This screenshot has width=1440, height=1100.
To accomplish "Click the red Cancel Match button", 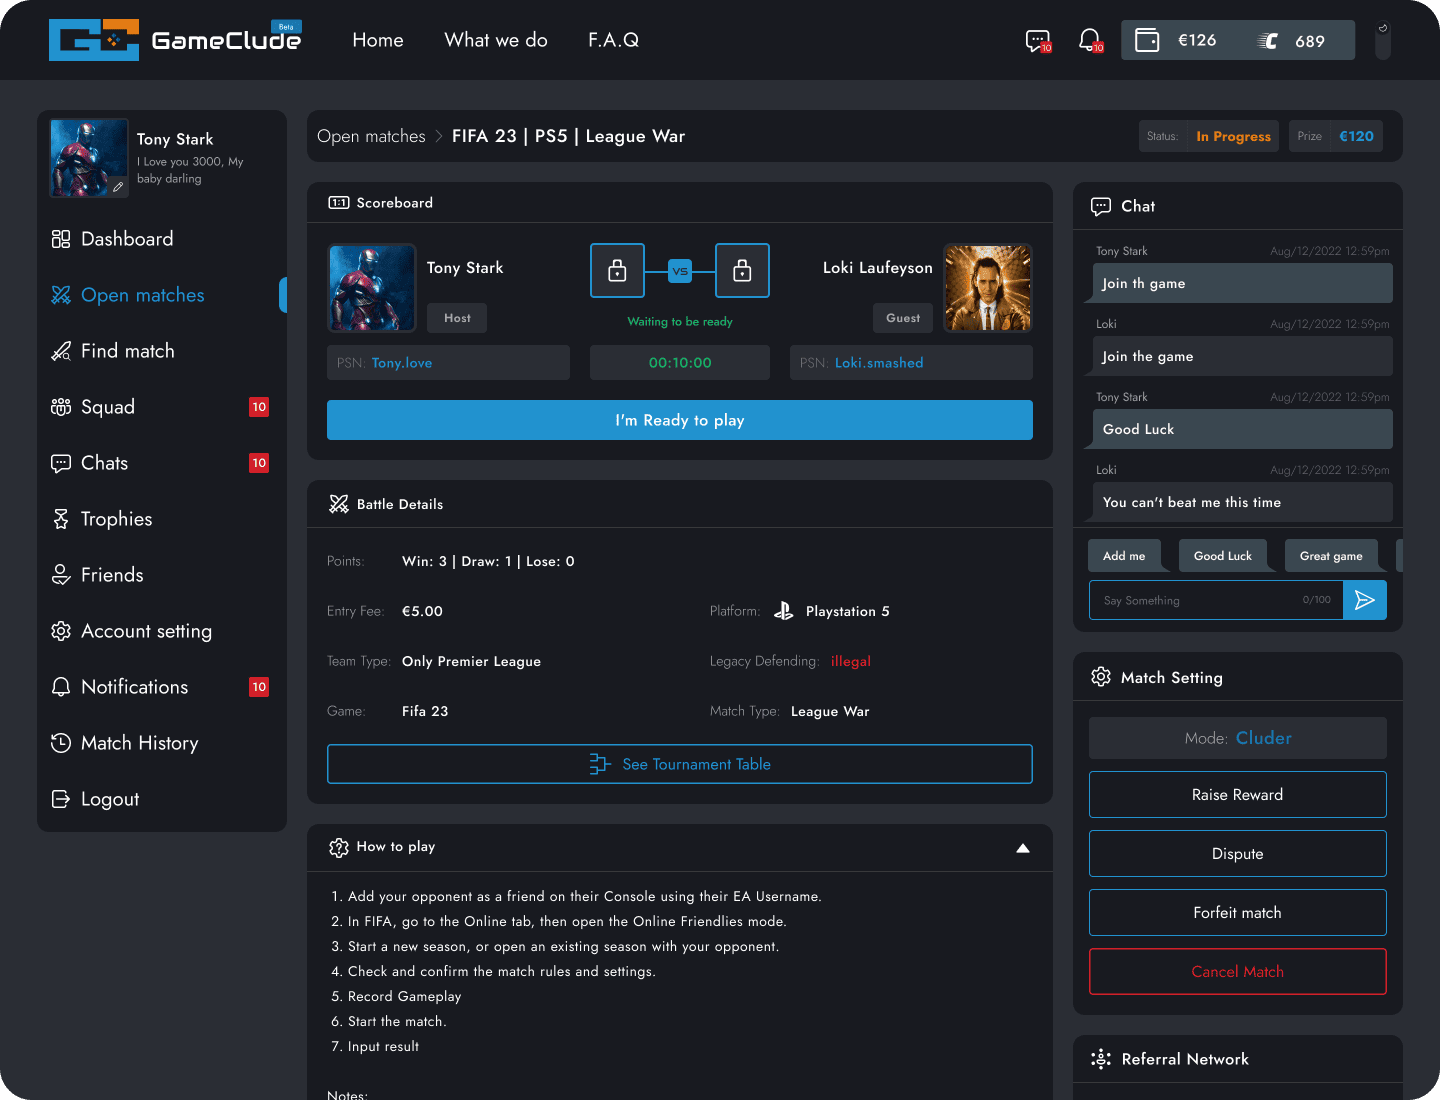I will coord(1238,972).
